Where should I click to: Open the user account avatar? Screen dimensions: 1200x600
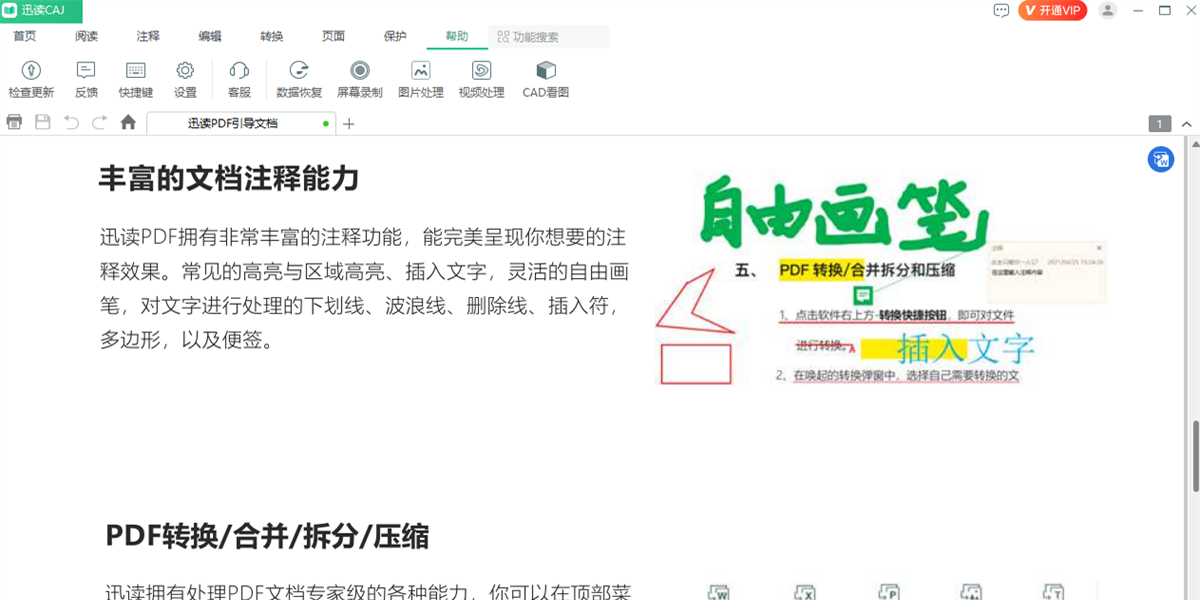click(x=1107, y=10)
